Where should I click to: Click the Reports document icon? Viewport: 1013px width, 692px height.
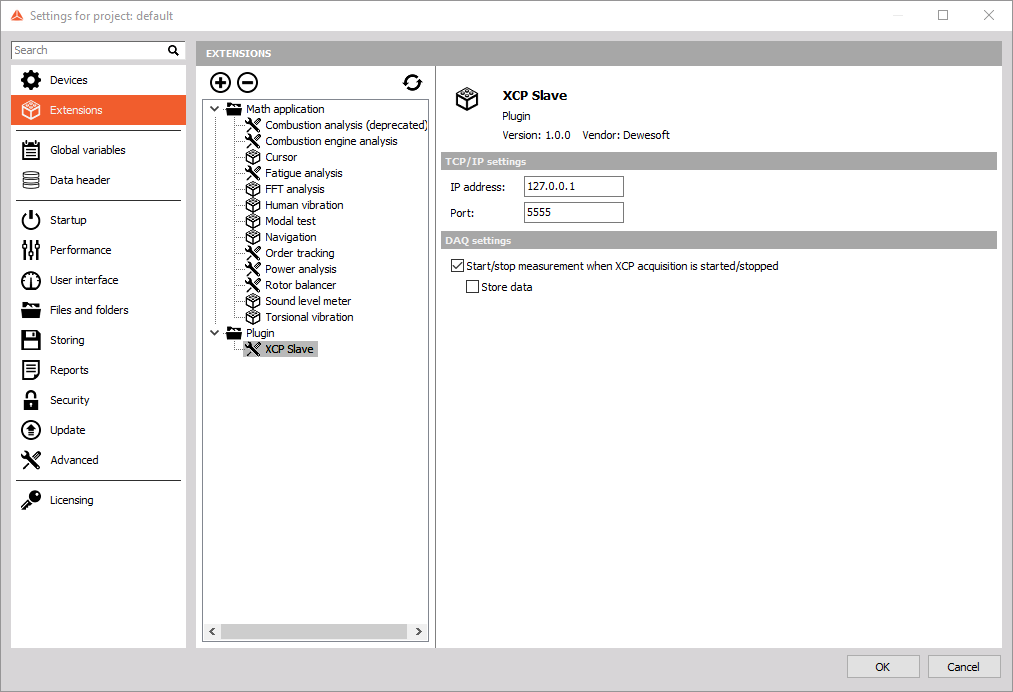click(31, 370)
